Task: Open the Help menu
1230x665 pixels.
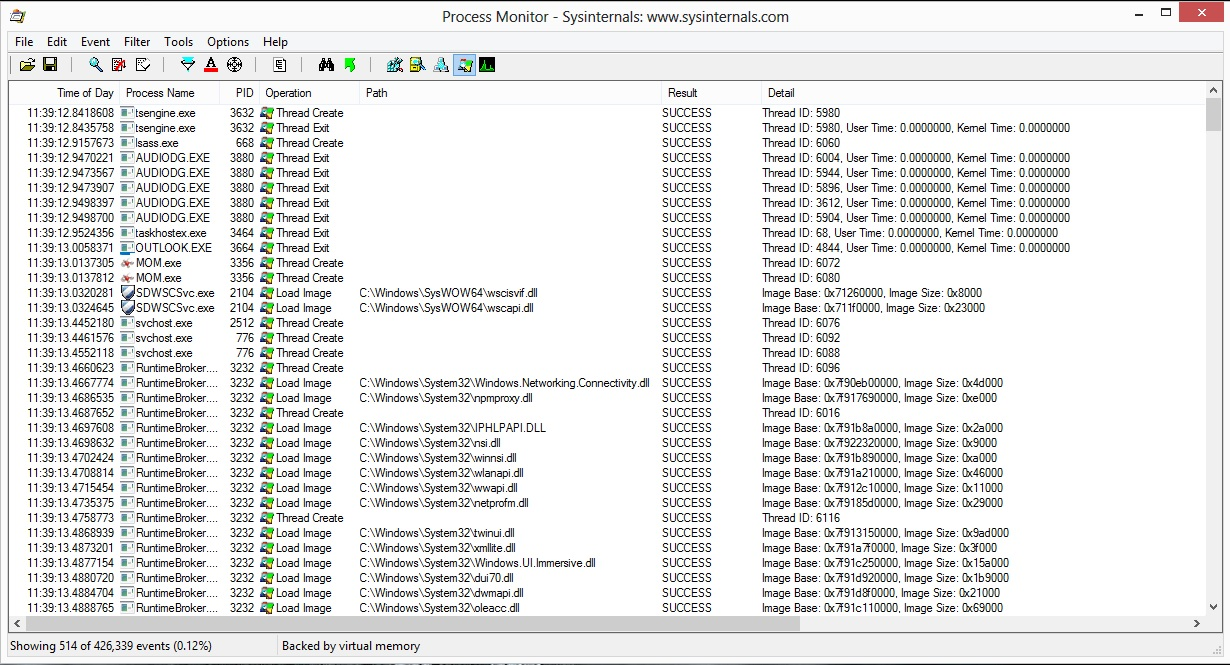Action: (276, 42)
